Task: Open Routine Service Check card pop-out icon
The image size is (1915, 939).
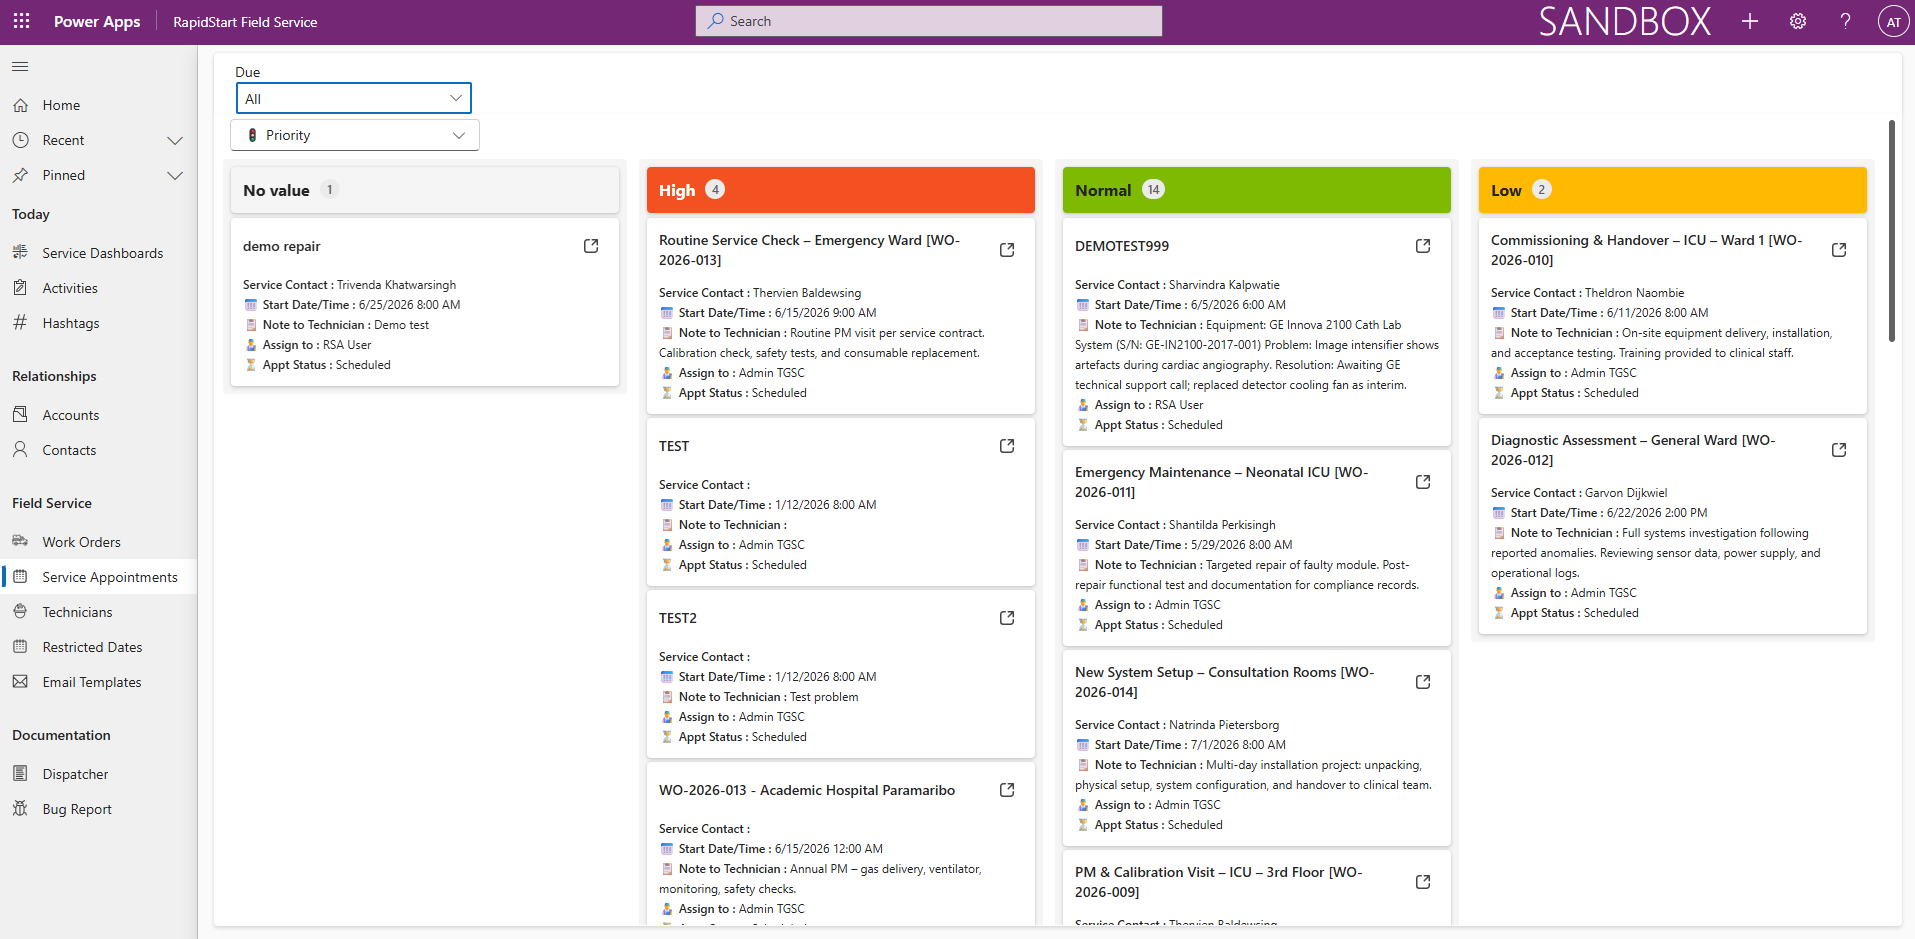Action: coord(1007,250)
